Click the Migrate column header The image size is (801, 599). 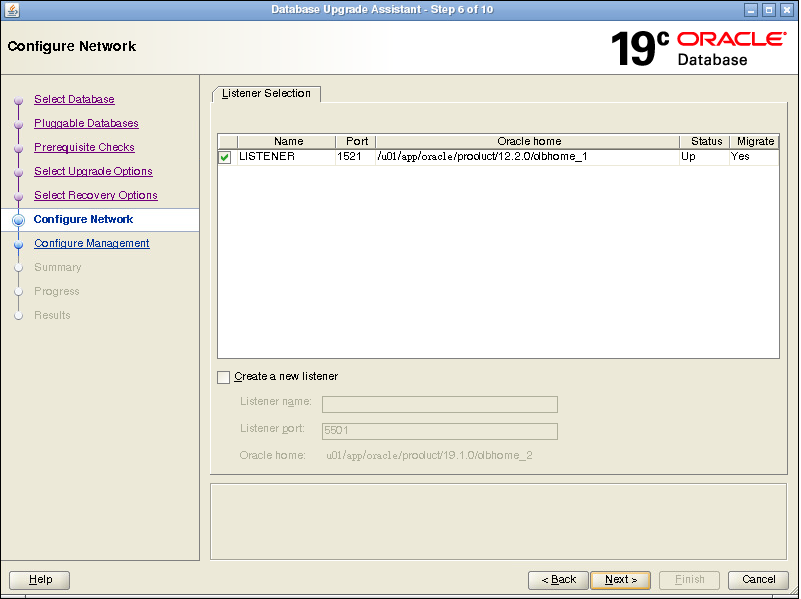(755, 141)
